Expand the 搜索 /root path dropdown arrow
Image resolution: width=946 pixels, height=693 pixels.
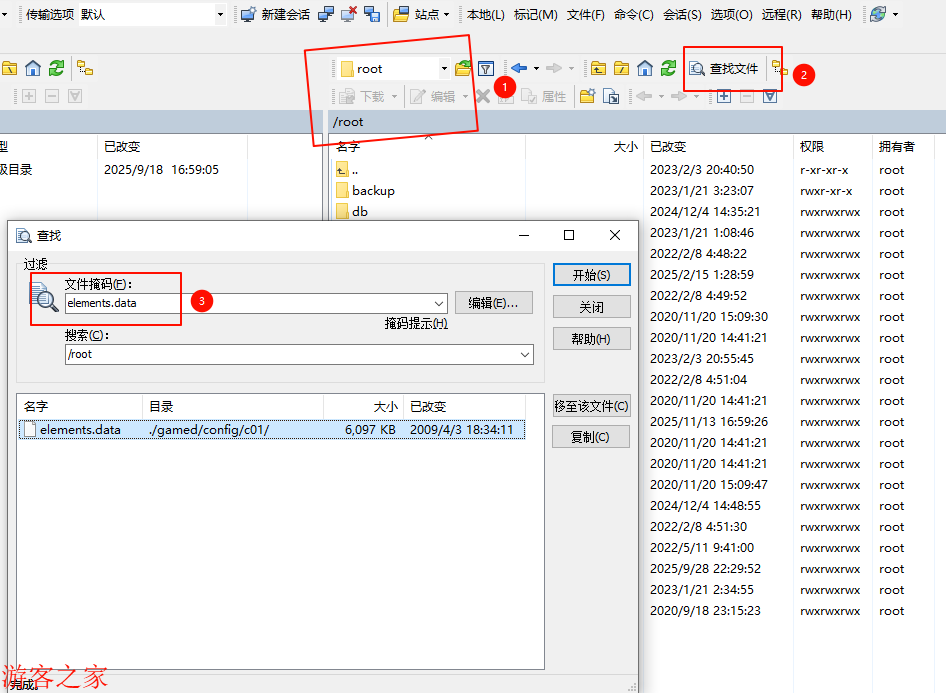click(525, 355)
